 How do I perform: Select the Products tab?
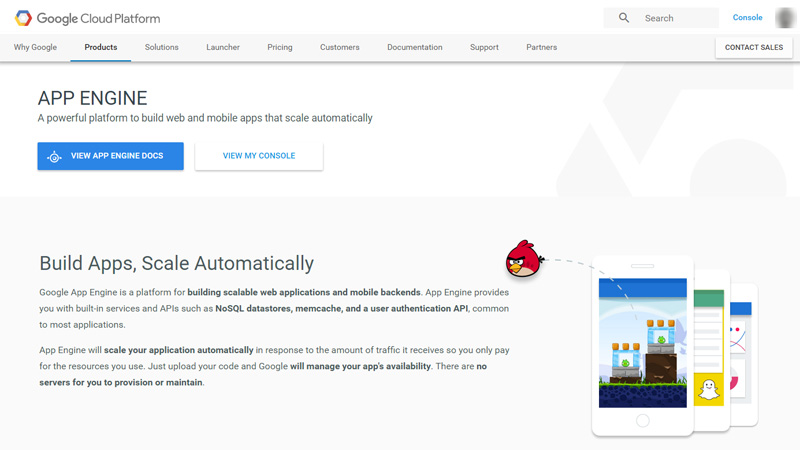coord(101,47)
